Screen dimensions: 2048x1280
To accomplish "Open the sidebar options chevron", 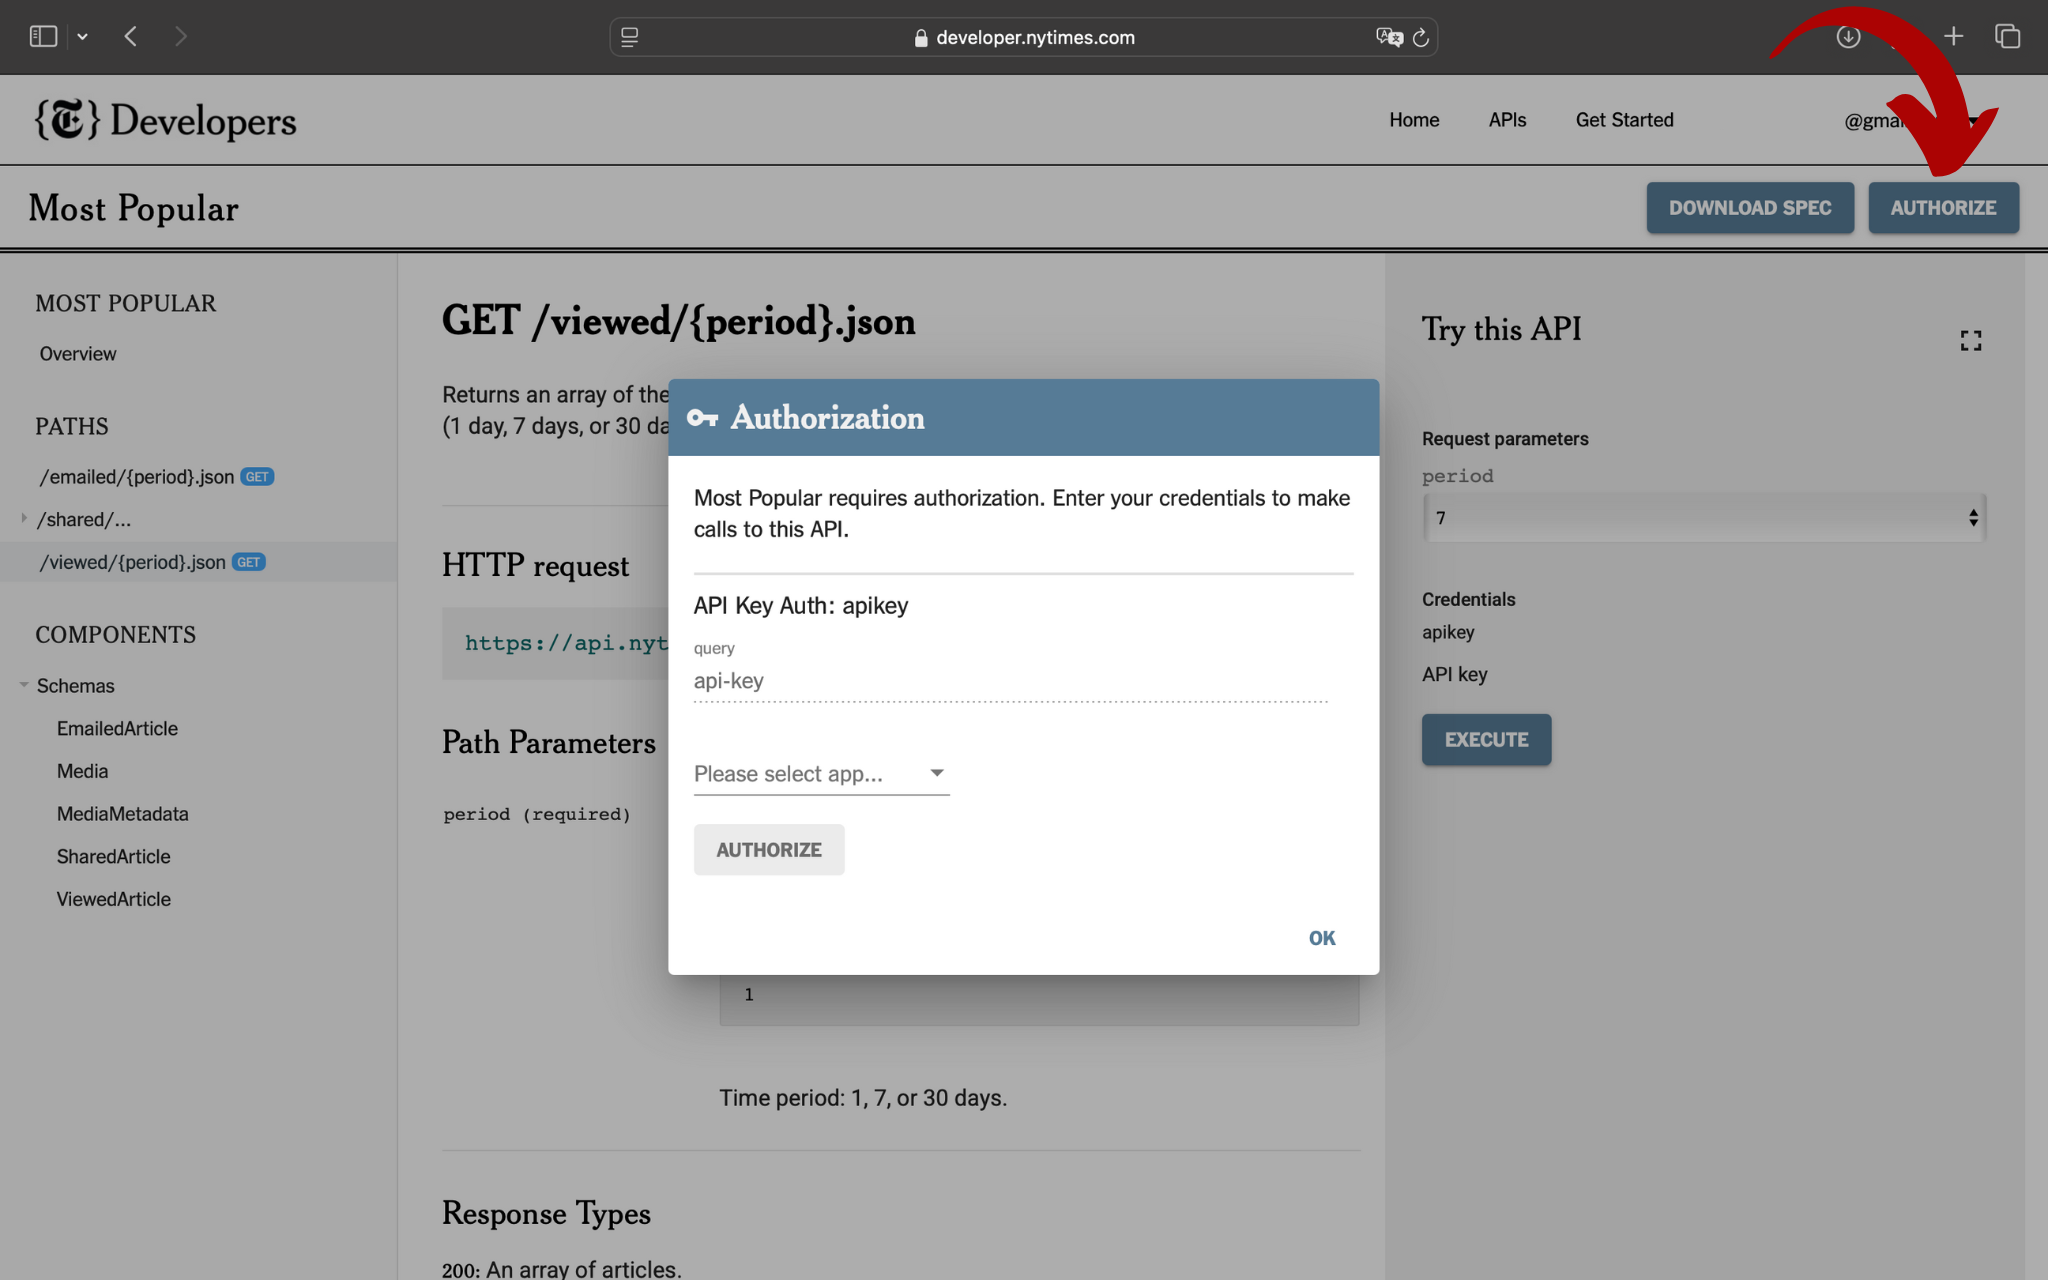I will [83, 37].
